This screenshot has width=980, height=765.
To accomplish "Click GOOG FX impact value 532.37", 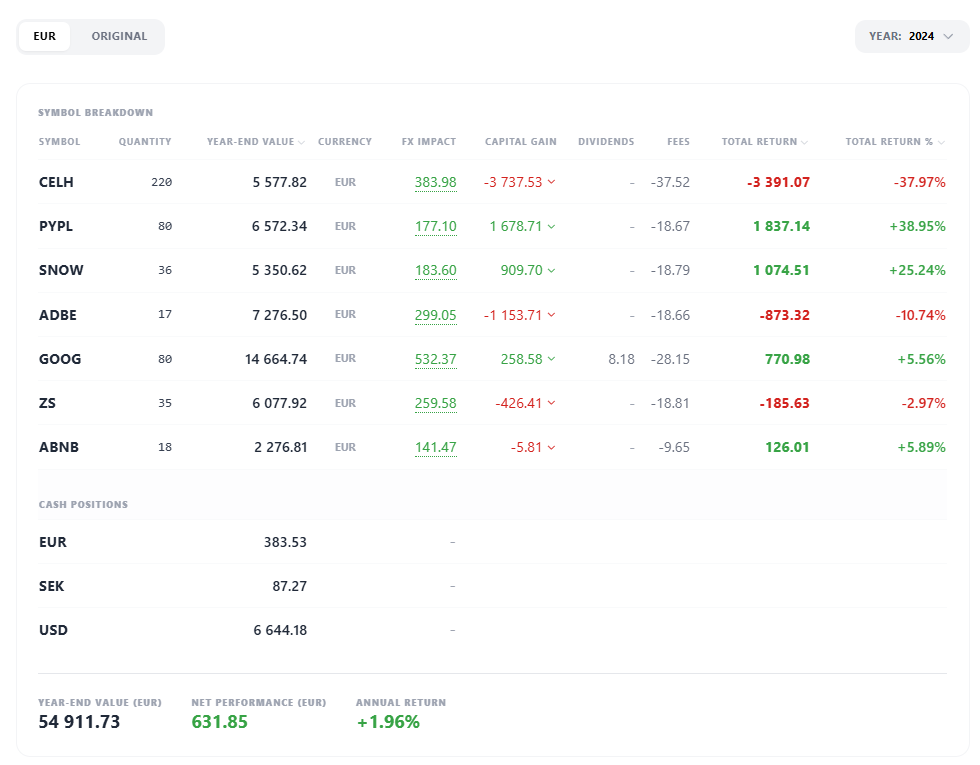I will point(435,359).
